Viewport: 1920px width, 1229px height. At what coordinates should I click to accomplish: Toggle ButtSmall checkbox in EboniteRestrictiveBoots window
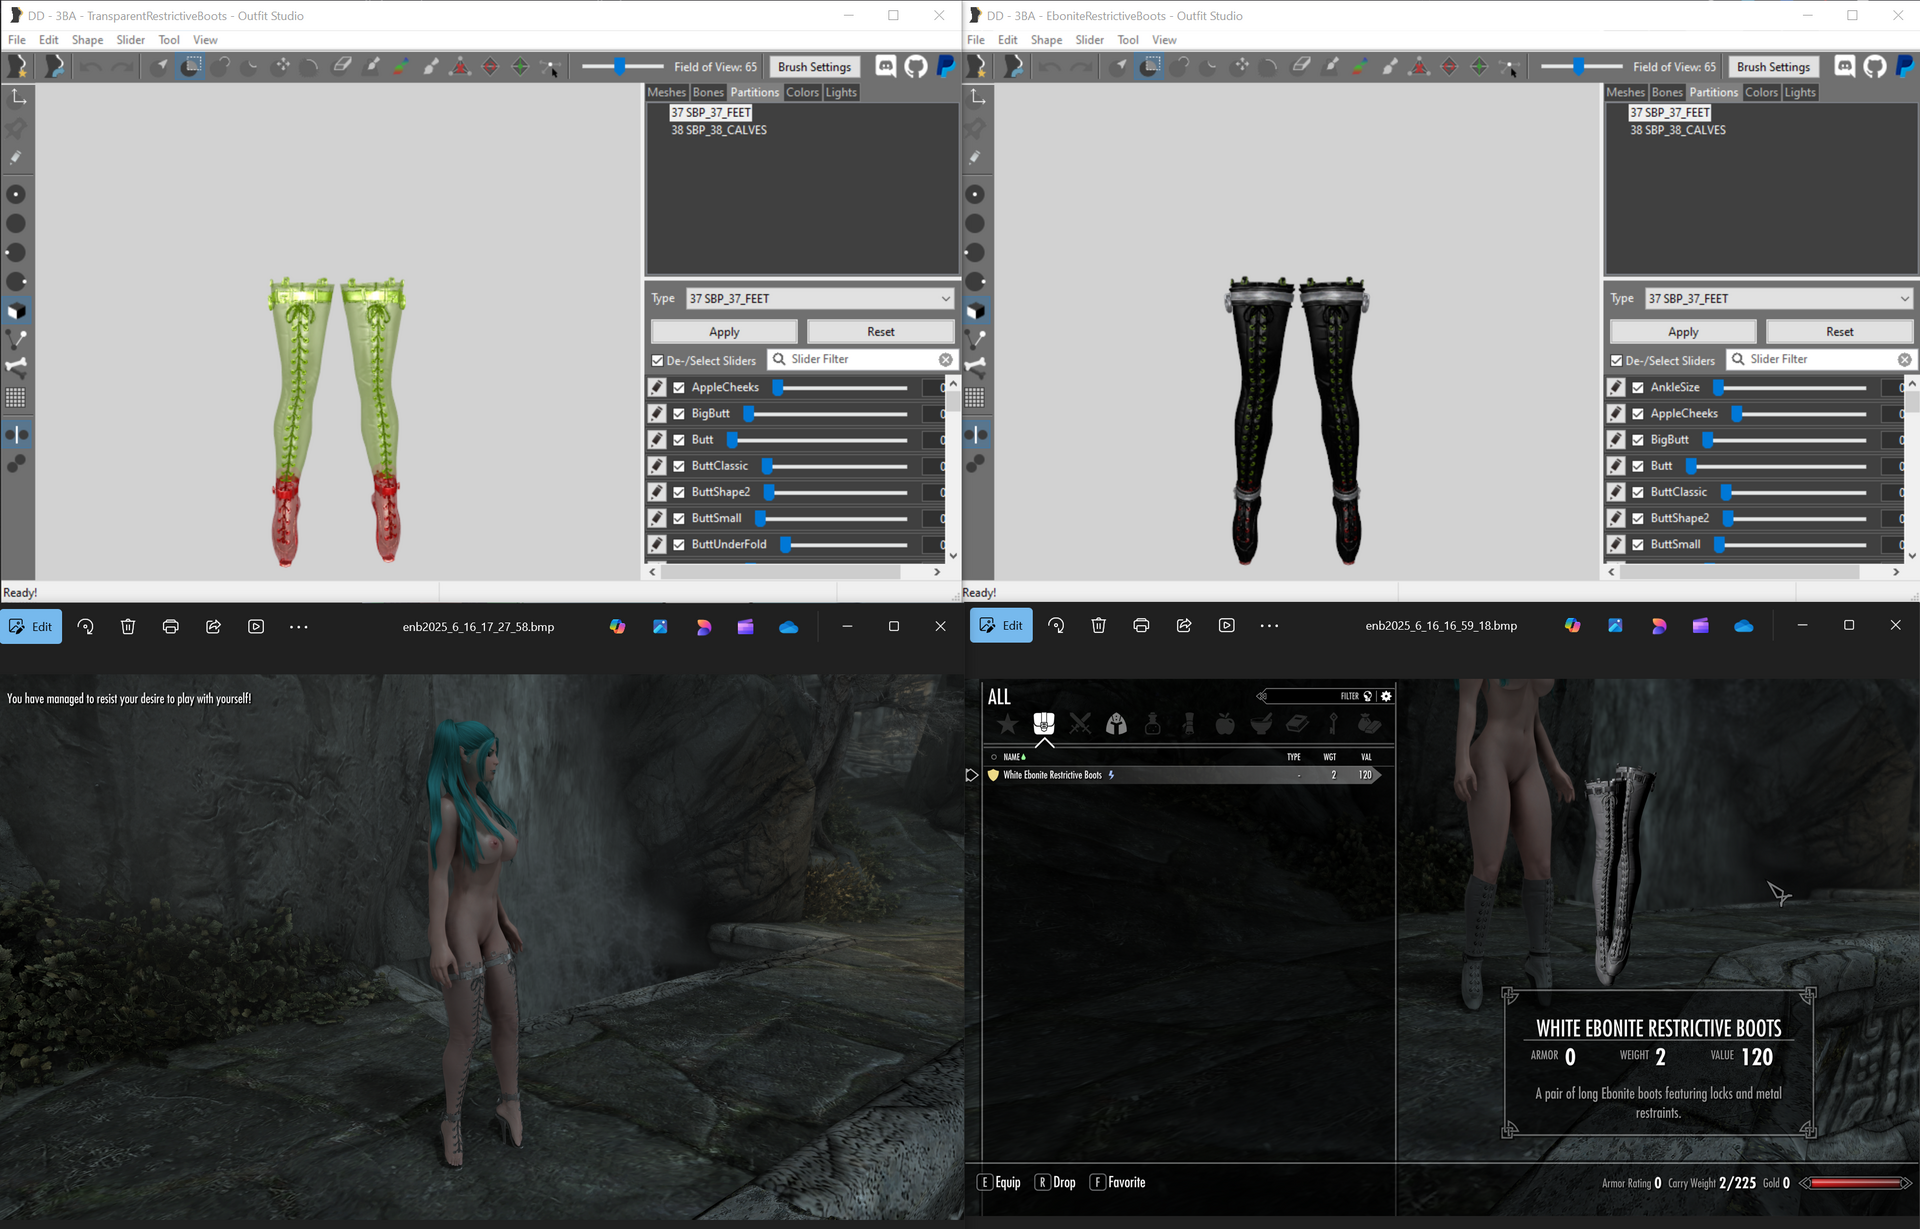tap(1638, 545)
